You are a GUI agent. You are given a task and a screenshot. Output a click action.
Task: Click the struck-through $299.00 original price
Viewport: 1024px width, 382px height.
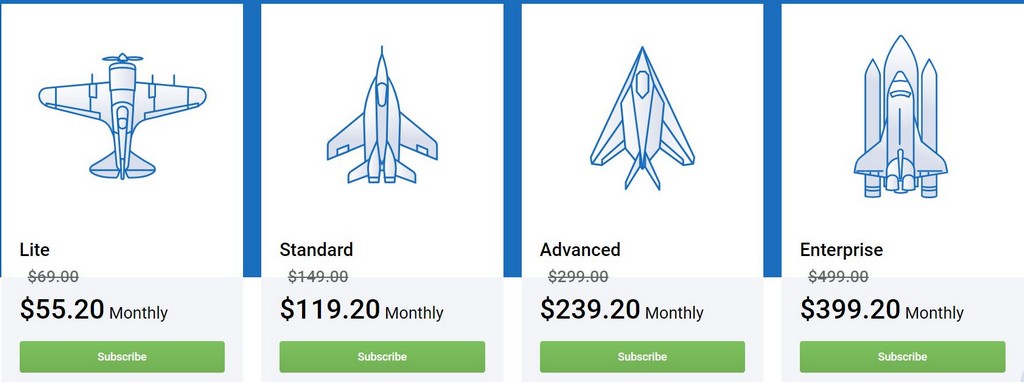(578, 277)
